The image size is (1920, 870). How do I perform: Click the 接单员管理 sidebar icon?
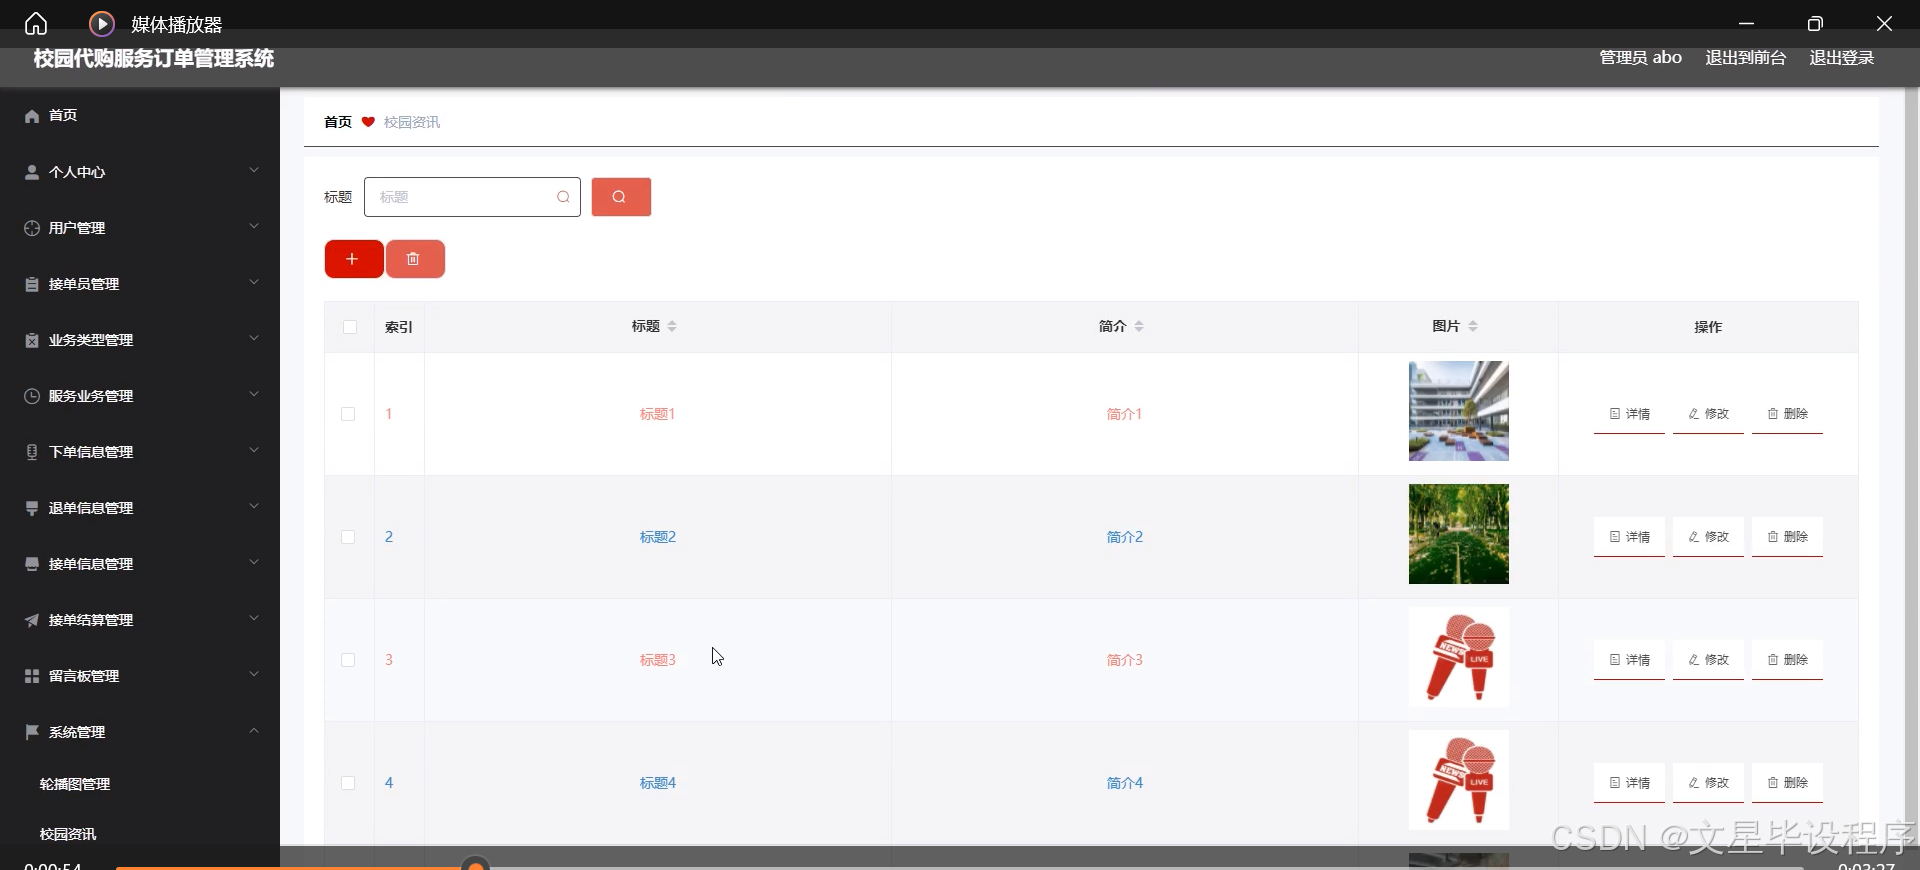click(32, 284)
